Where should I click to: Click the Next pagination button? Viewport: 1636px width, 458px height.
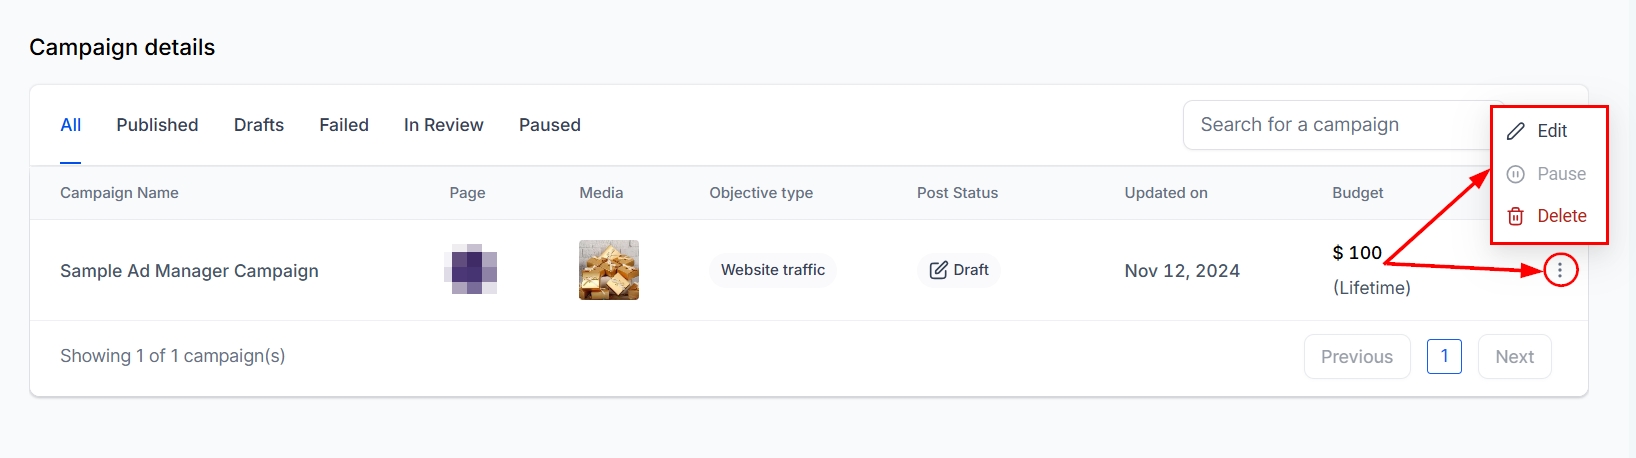[1514, 357]
